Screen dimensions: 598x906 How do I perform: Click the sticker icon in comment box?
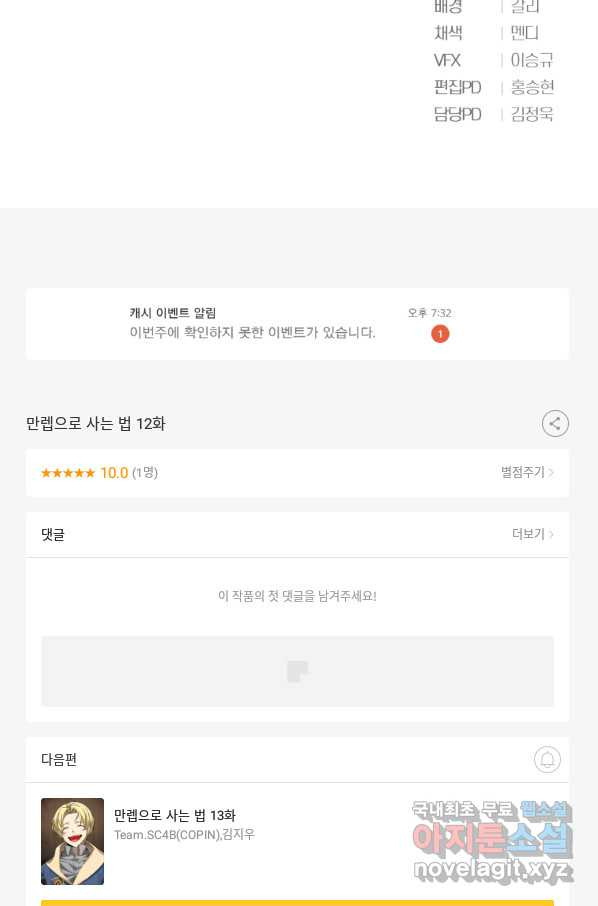pyautogui.click(x=298, y=671)
